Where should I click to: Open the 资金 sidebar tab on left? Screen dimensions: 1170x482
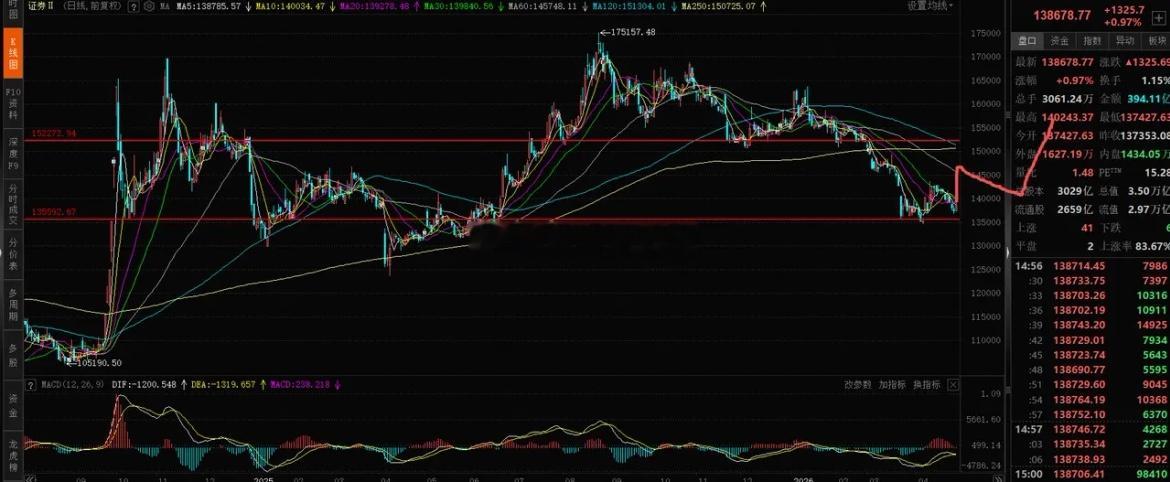(12, 403)
